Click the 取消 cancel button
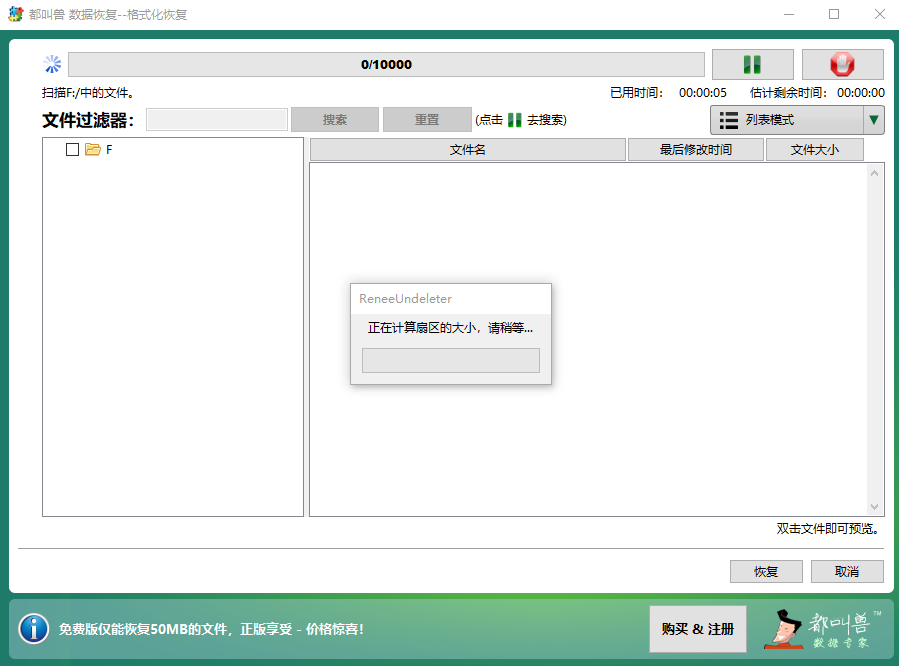Screen dimensions: 899x666 [847, 571]
